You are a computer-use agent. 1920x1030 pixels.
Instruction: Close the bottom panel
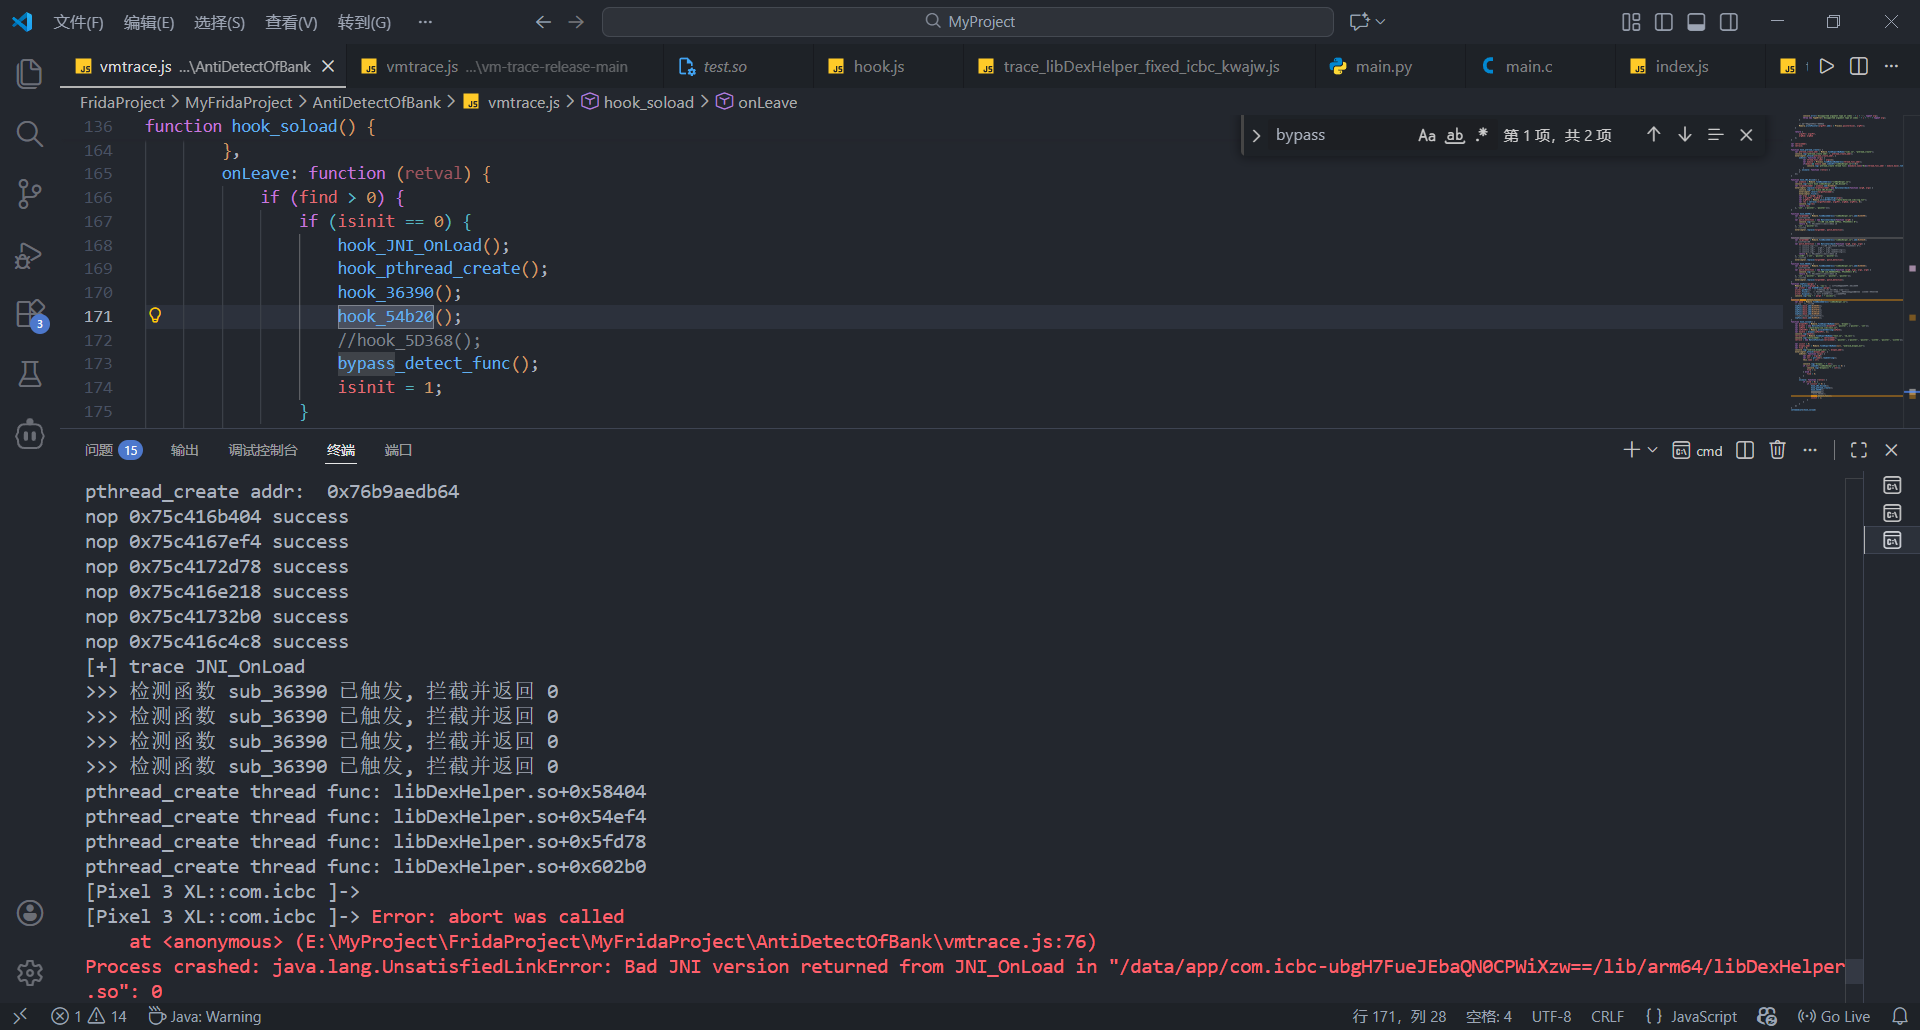click(x=1891, y=450)
